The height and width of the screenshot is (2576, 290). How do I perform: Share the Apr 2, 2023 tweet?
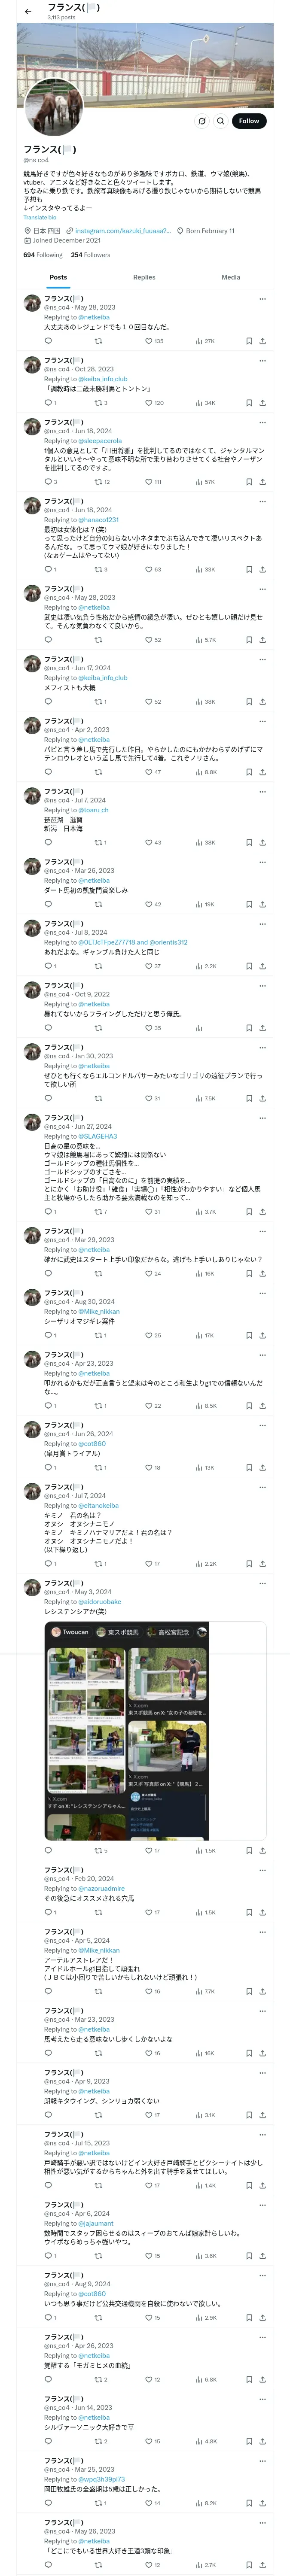point(262,772)
